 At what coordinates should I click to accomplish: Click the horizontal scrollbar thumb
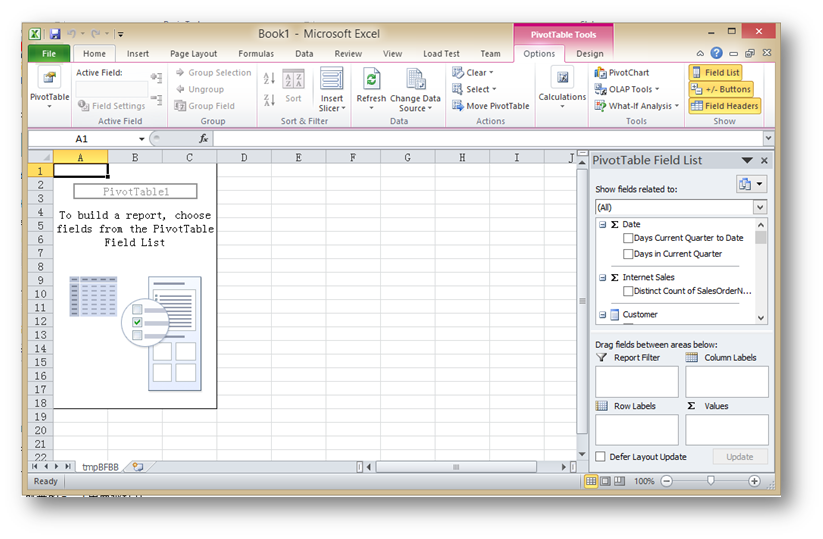[x=456, y=467]
